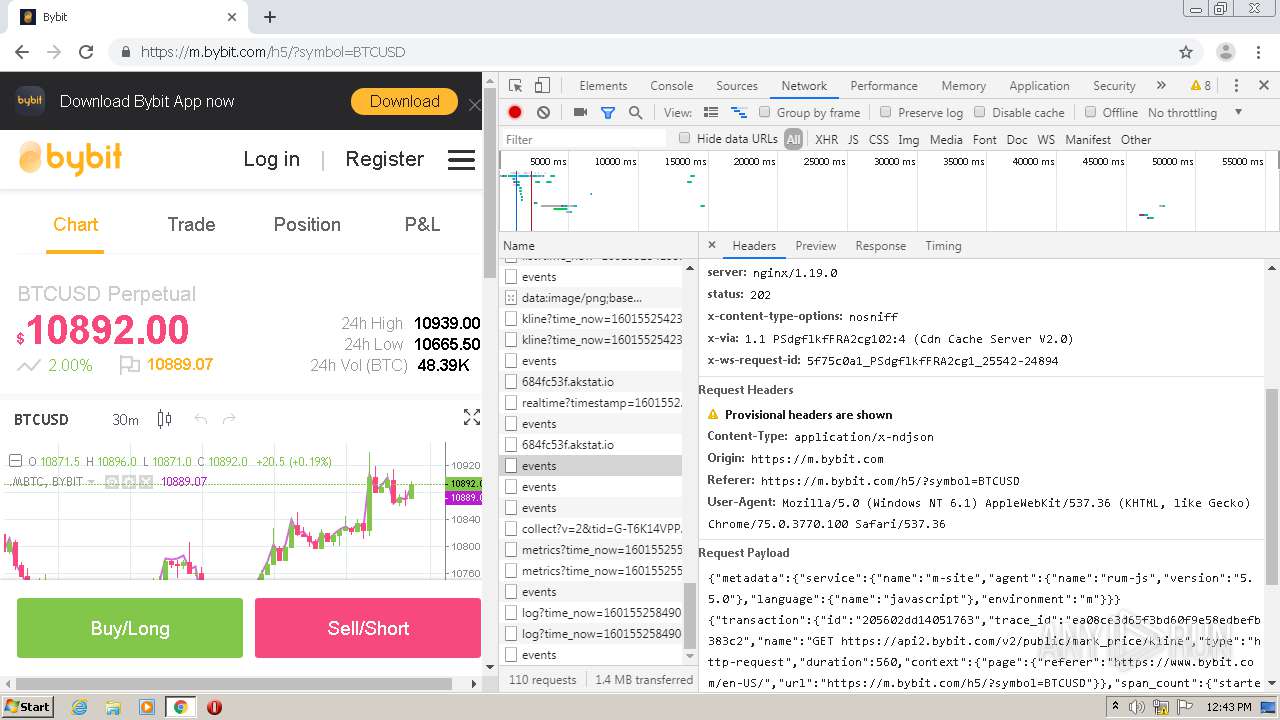Open the Timing tab

943,246
